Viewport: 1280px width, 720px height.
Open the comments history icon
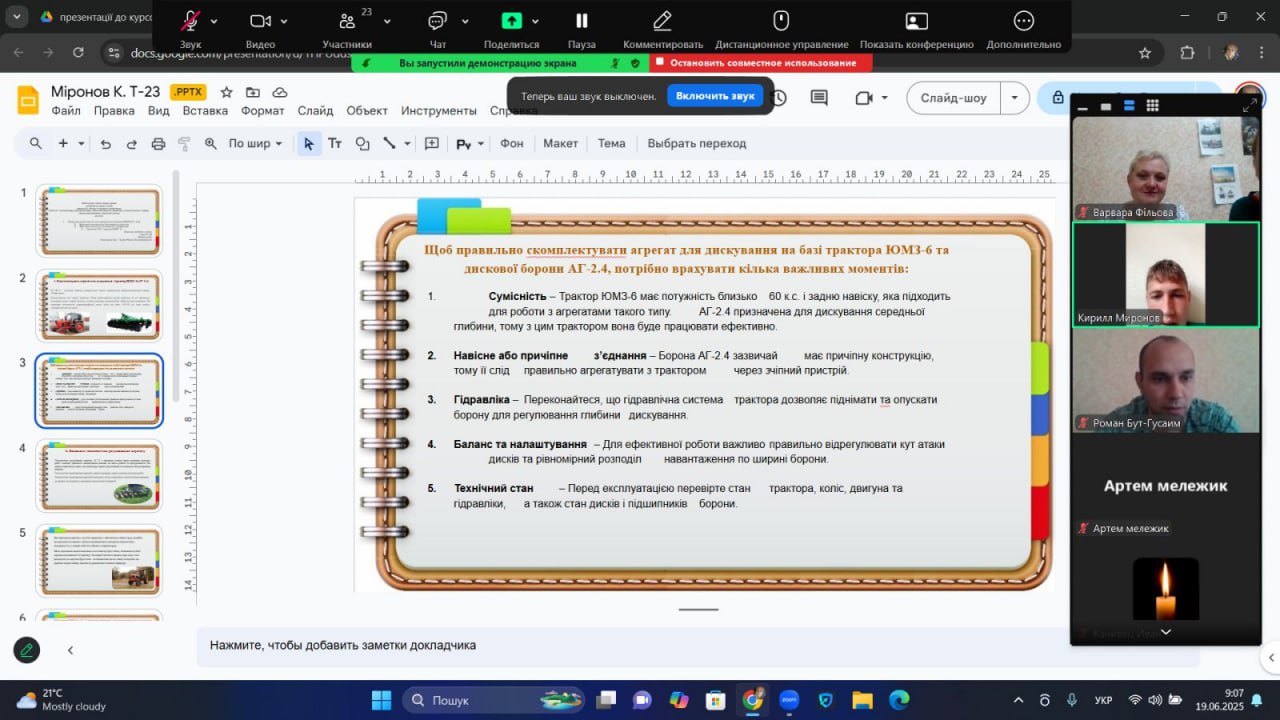point(819,98)
